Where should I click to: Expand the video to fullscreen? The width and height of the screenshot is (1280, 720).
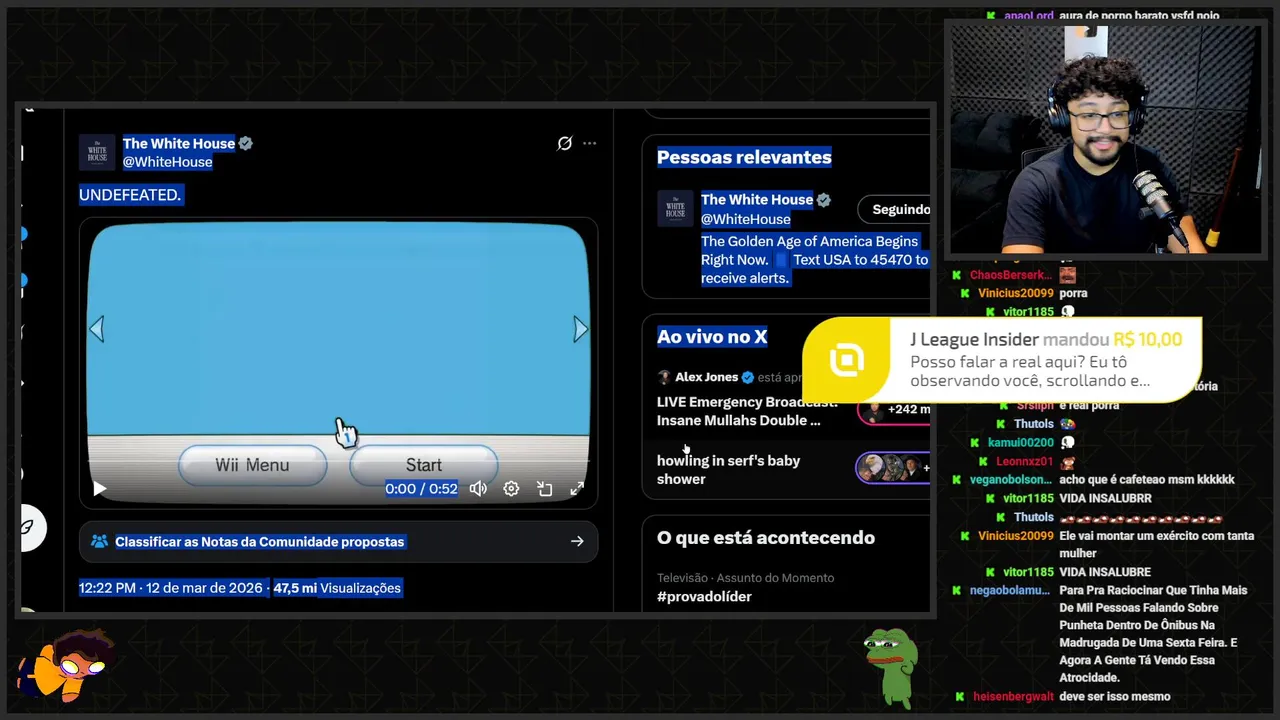(577, 489)
